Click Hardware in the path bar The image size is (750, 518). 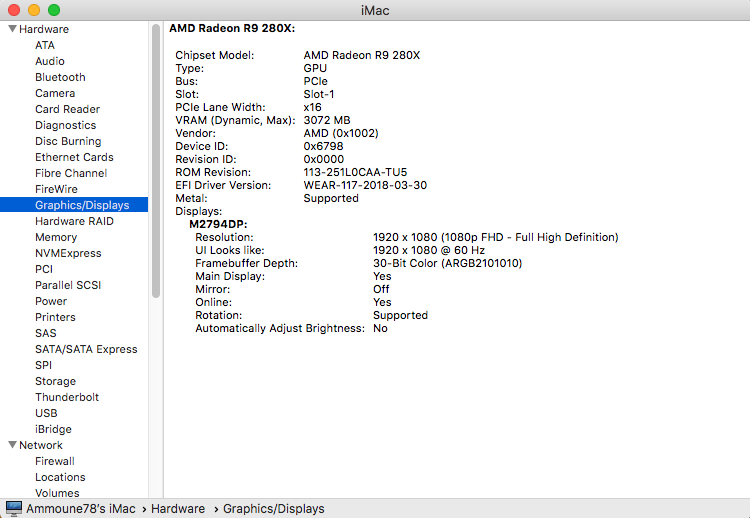(178, 508)
